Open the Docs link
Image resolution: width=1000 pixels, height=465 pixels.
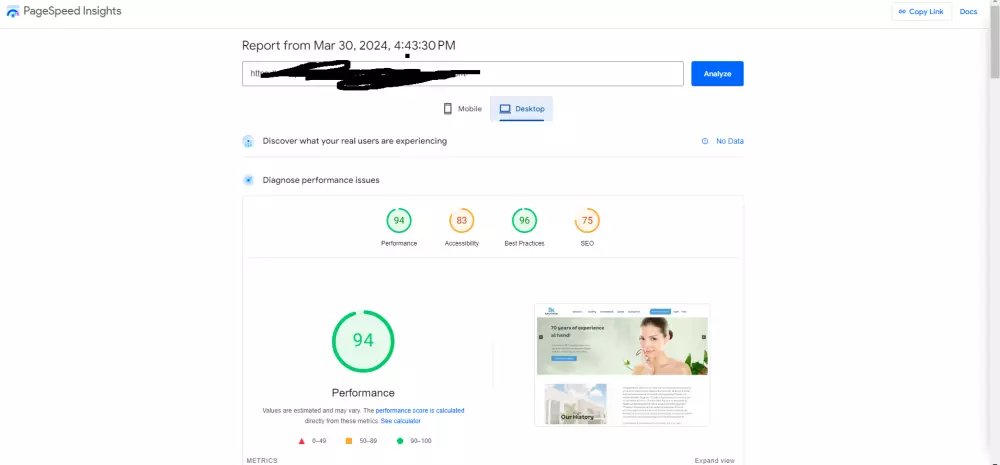(x=968, y=11)
